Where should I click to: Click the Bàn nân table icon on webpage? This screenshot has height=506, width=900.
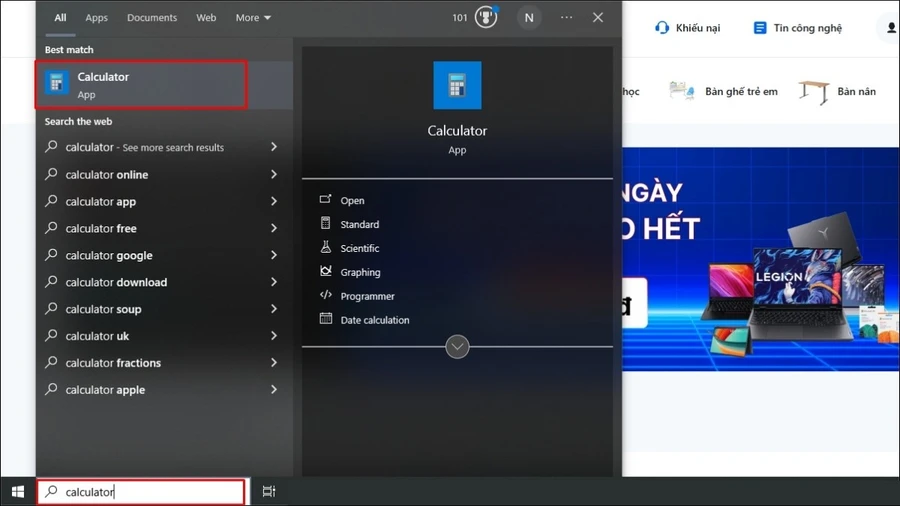tap(814, 92)
